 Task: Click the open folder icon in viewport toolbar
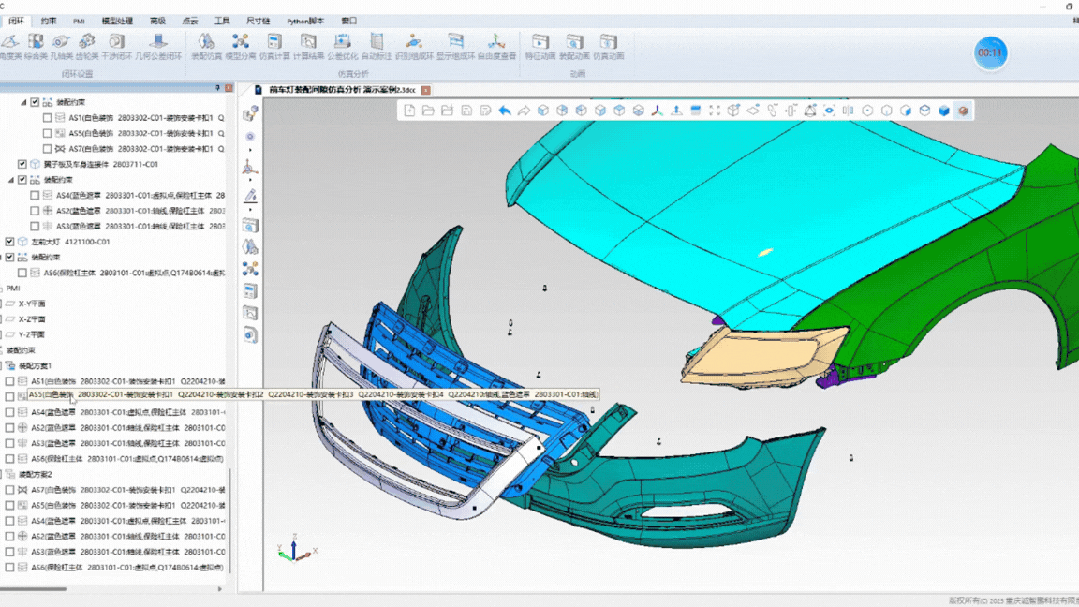(x=428, y=110)
